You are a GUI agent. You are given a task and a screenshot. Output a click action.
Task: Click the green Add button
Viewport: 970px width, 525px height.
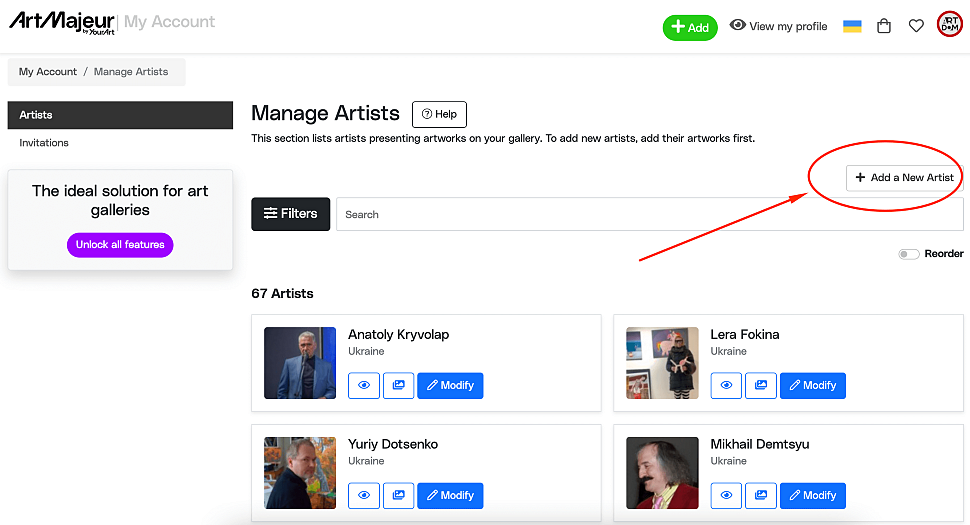pos(690,27)
